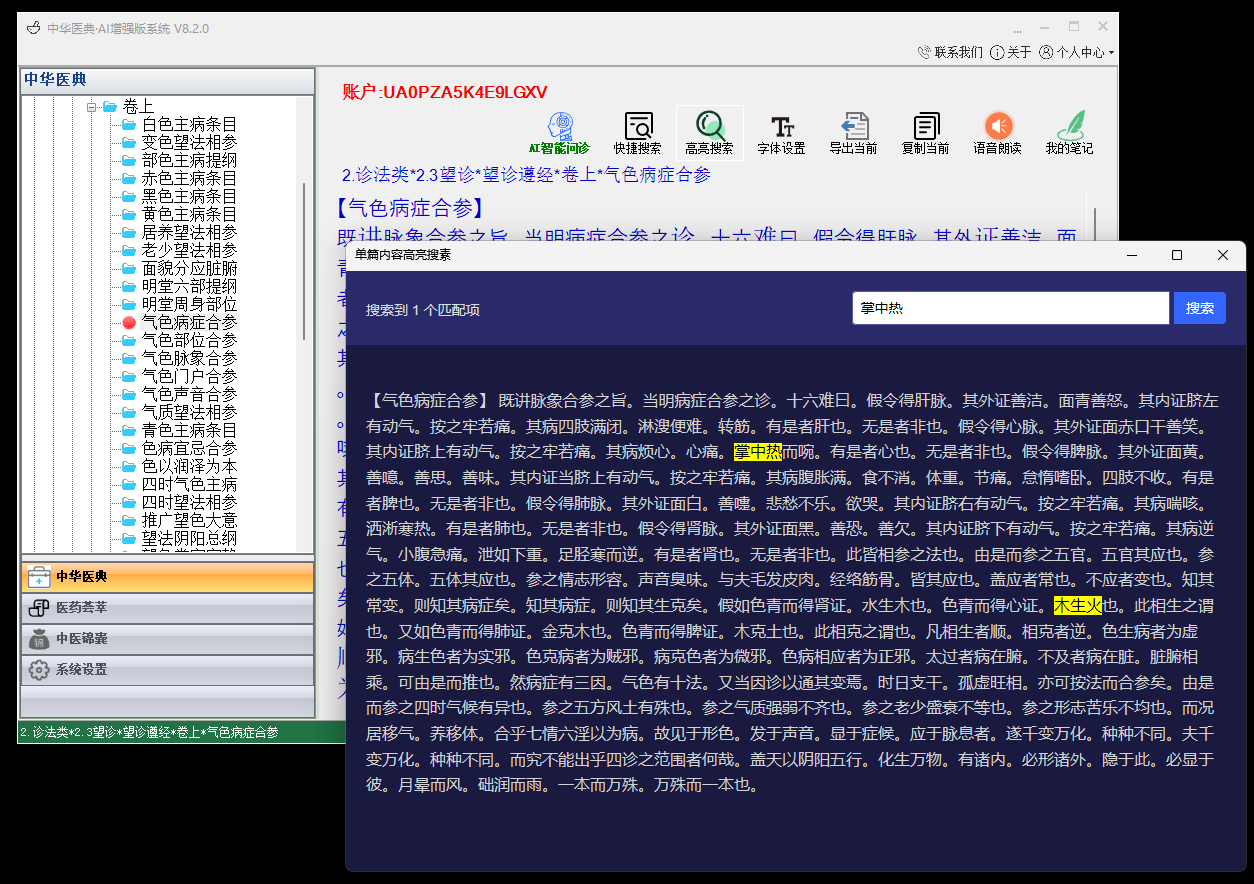Maximize the 单篇内容高亮搜索 dialog
This screenshot has height=884, width=1254.
[x=1177, y=255]
